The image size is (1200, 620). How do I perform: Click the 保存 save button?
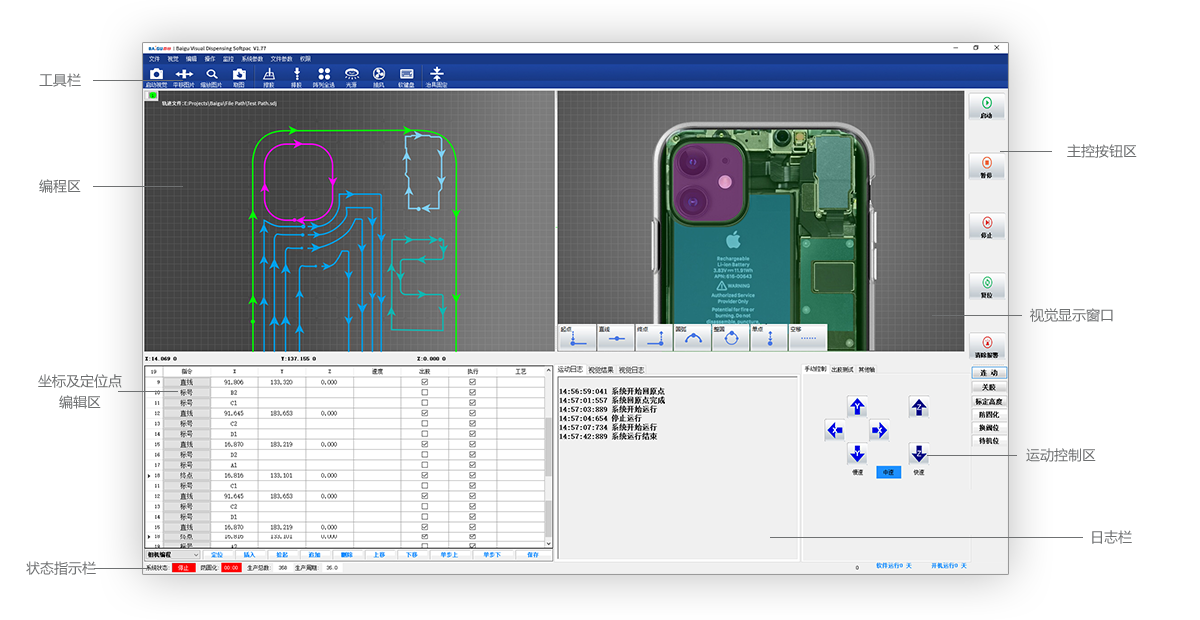tap(532, 554)
